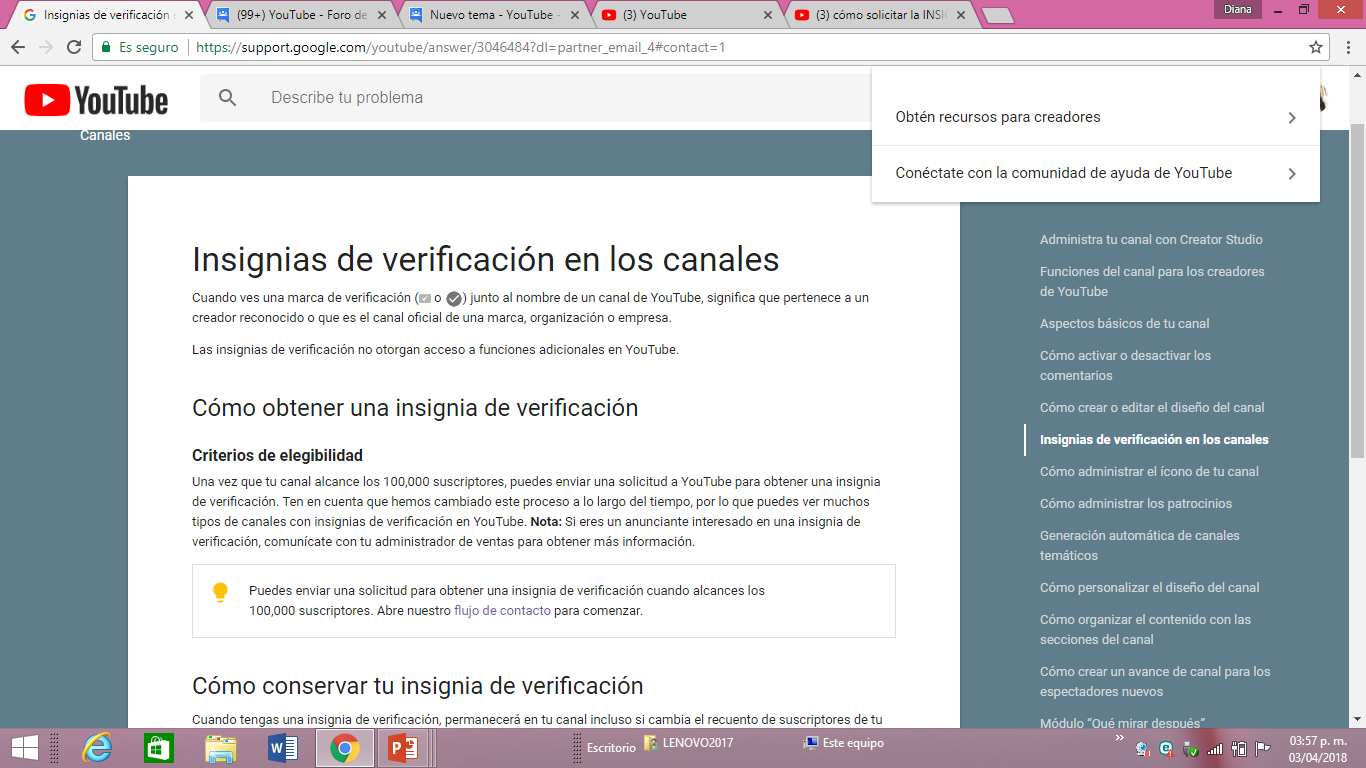Image resolution: width=1366 pixels, height=768 pixels.
Task: Click the 'Diana' profile button
Action: (1238, 9)
